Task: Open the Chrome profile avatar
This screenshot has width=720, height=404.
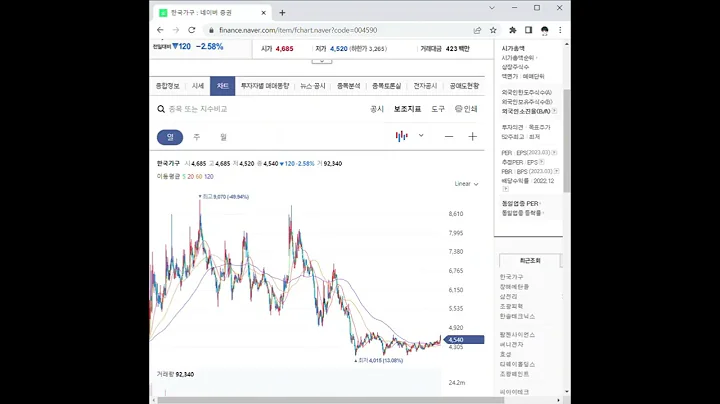Action: [x=545, y=30]
